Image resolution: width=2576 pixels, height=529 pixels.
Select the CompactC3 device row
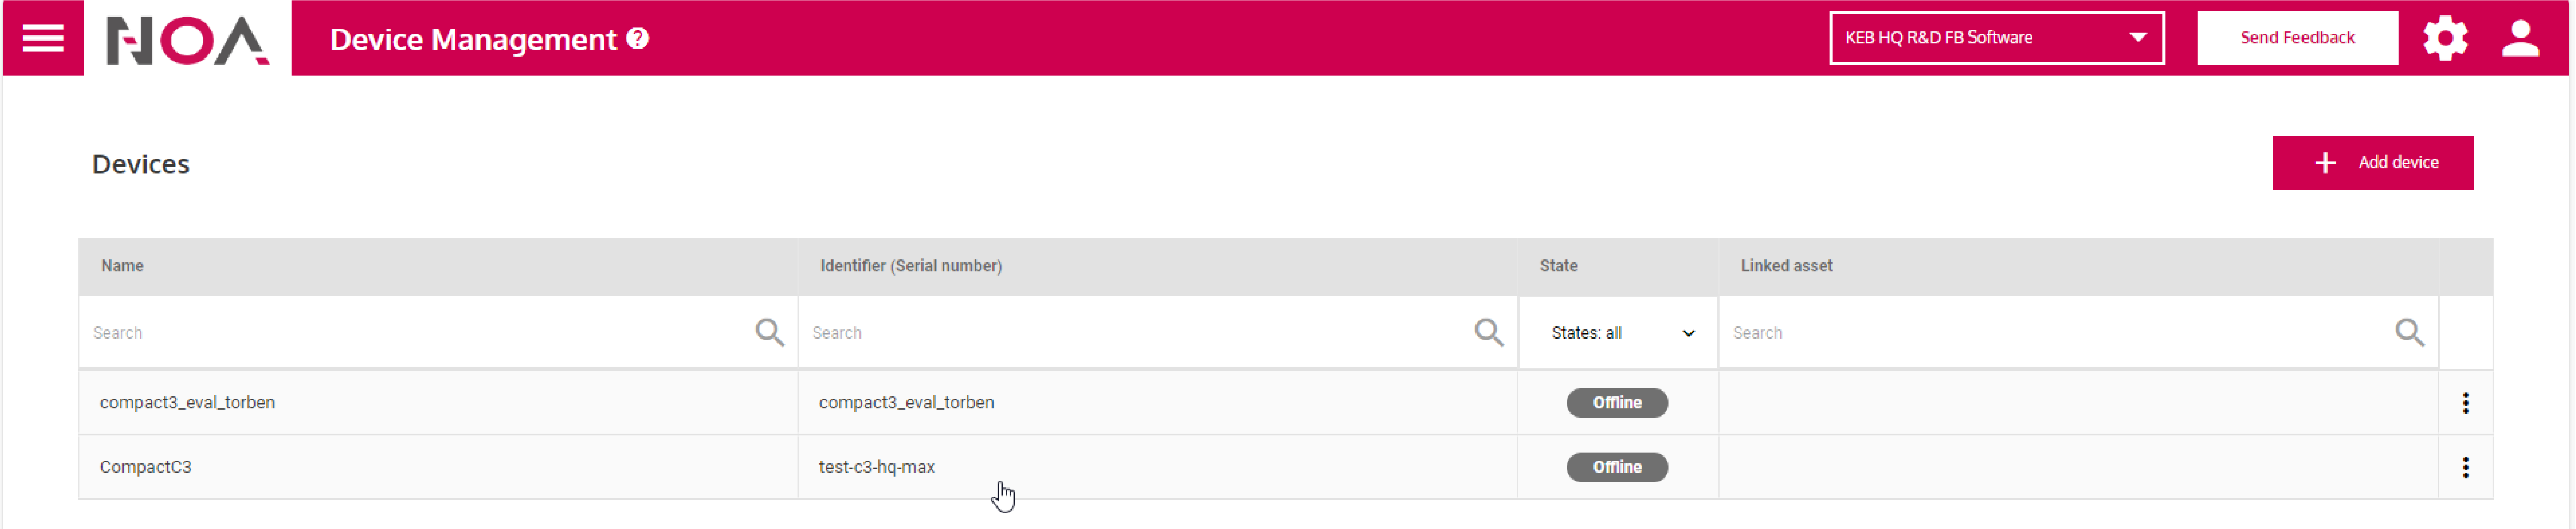[146, 467]
